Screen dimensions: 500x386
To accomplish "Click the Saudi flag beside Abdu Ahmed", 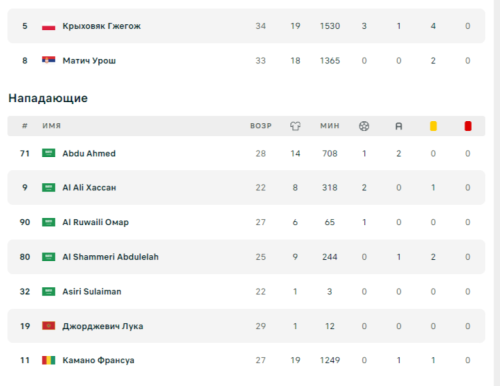I will coord(49,153).
